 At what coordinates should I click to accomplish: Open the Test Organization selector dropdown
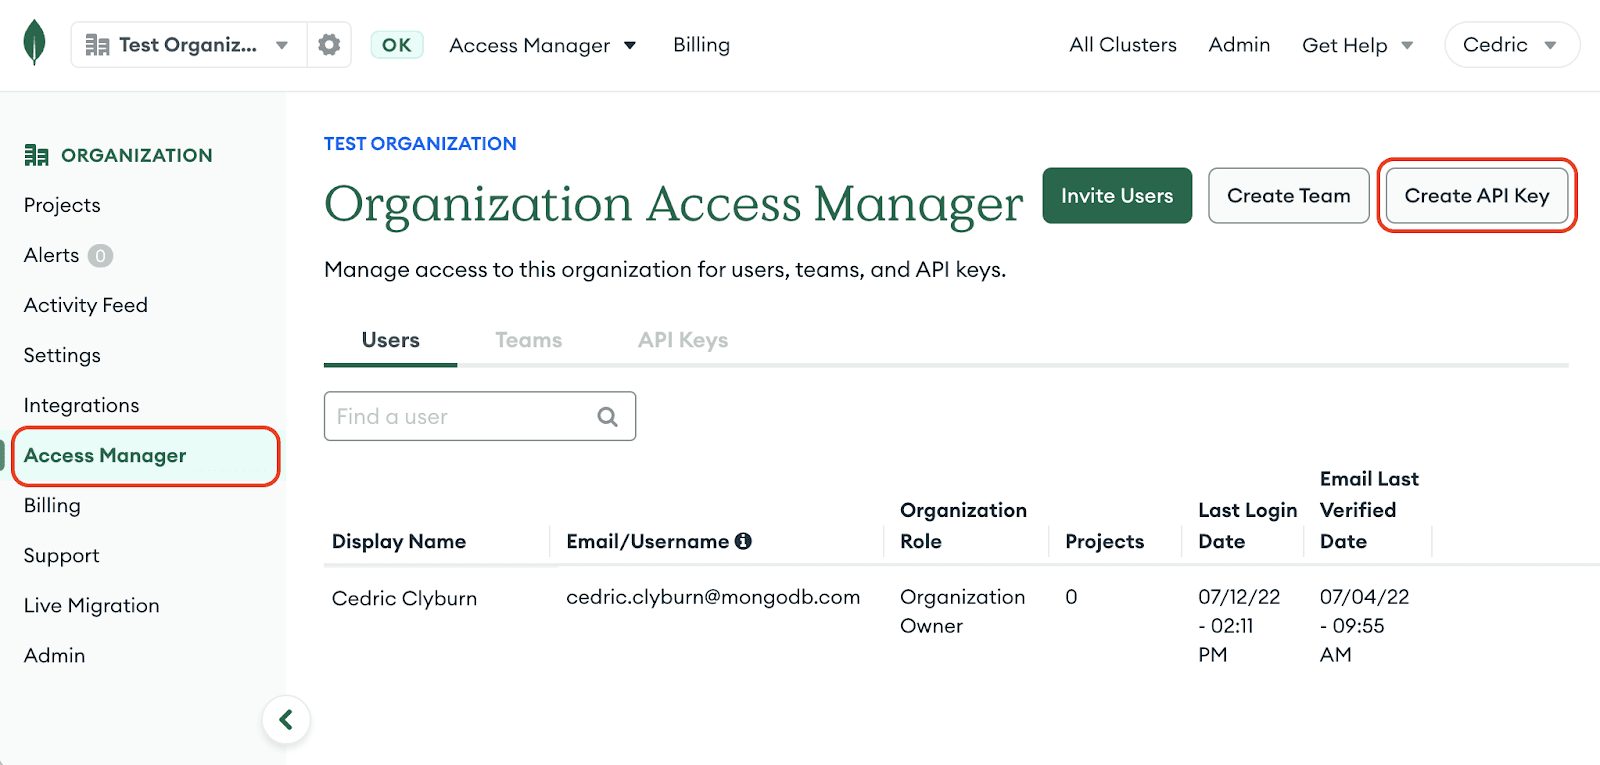pyautogui.click(x=188, y=45)
